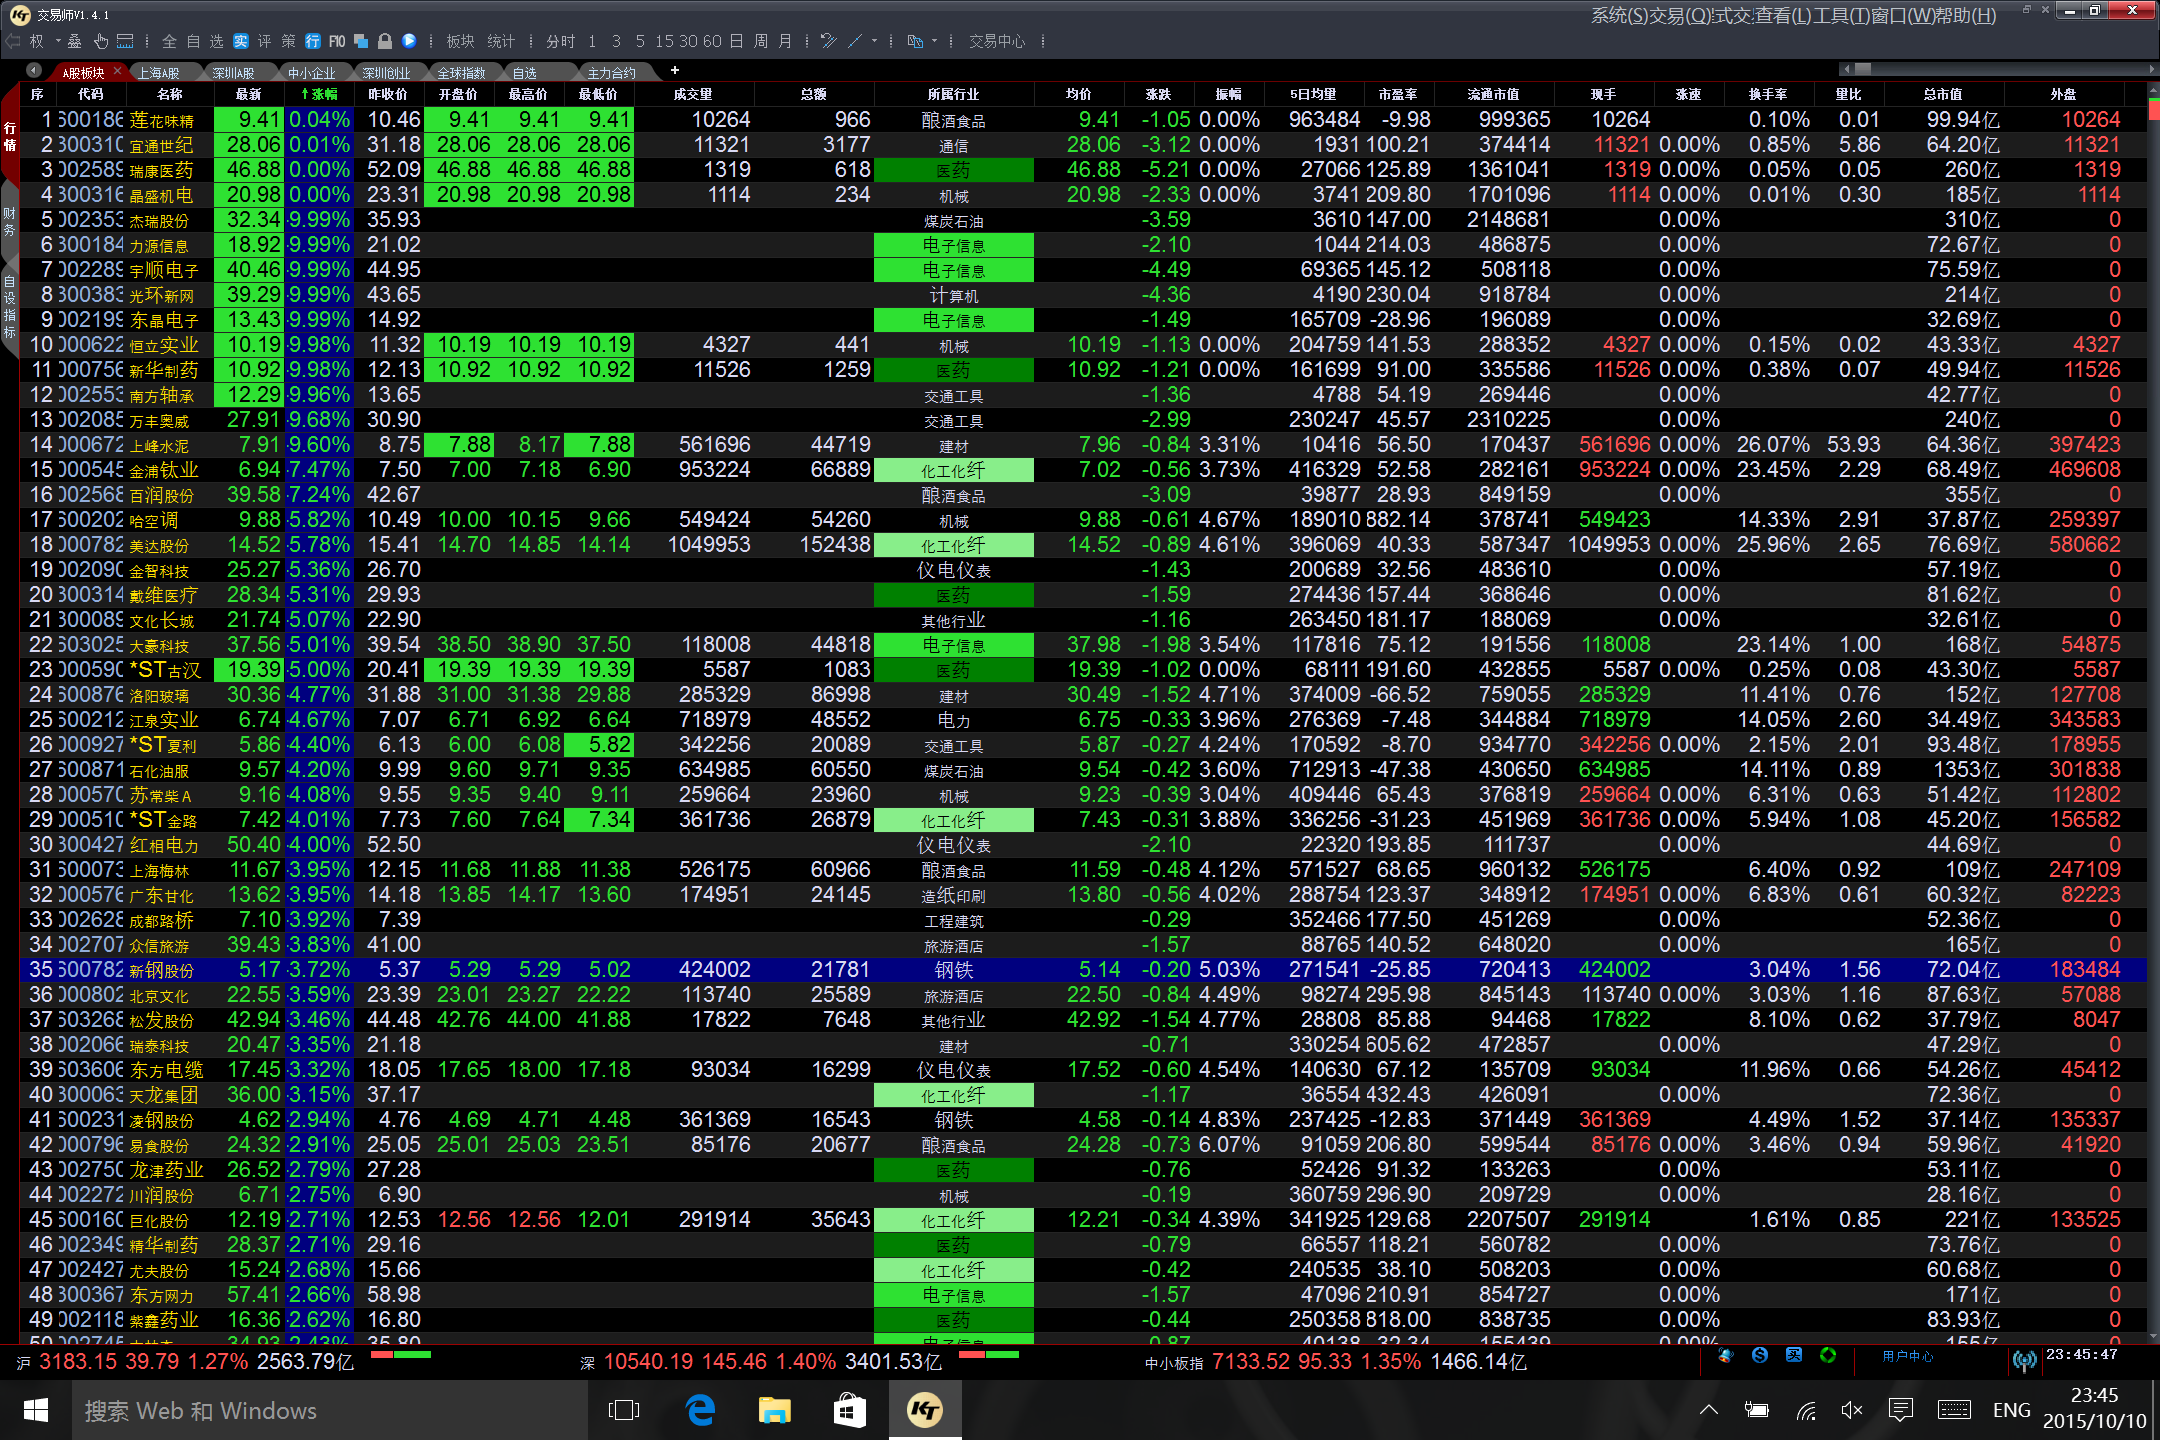Click the blue 行 quotes icon

[x=313, y=41]
